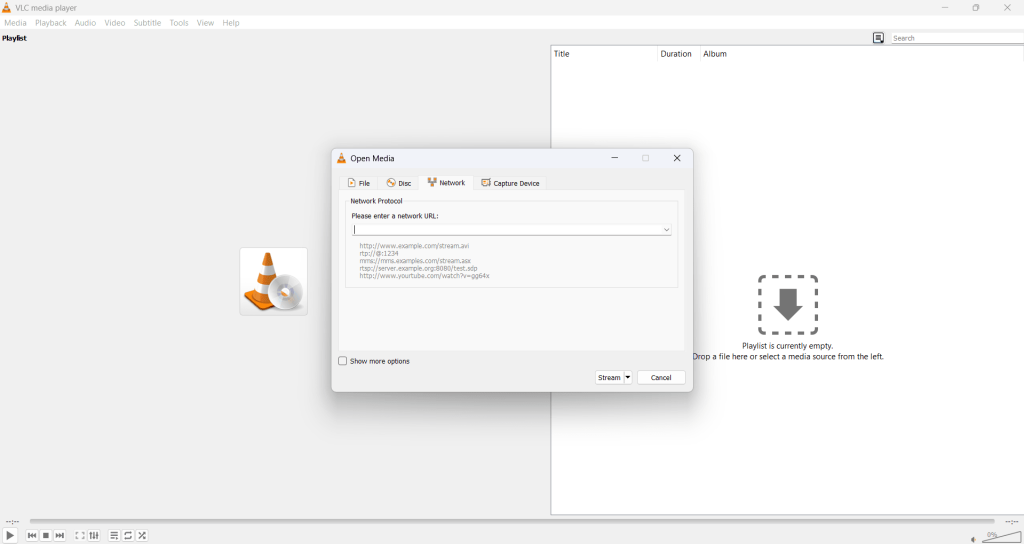The height and width of the screenshot is (544, 1024).
Task: Switch to the Disc tab in Open Media
Action: pyautogui.click(x=398, y=183)
